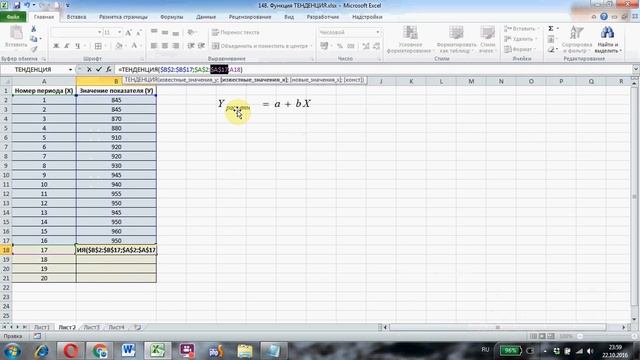Center text horizontally in the ribbon
640x360 pixels.
(x=165, y=46)
